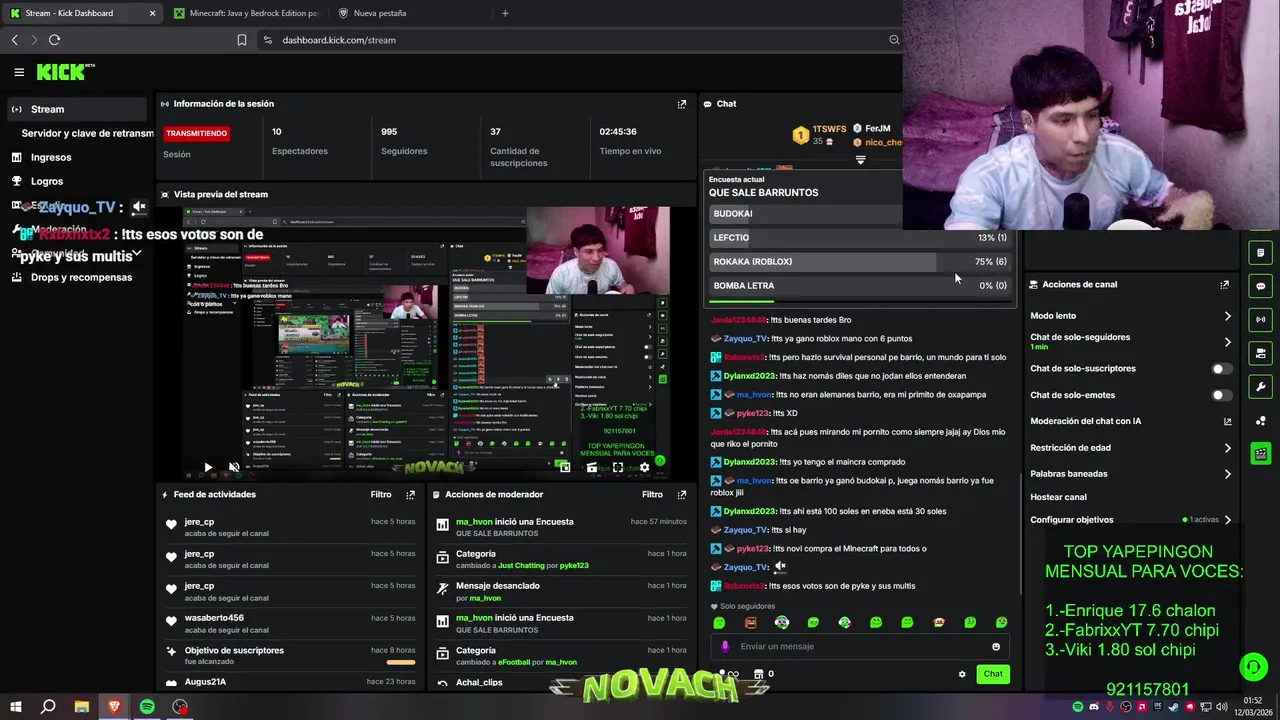The image size is (1280, 720).
Task: Open Ingresos in the sidebar
Action: (x=51, y=157)
